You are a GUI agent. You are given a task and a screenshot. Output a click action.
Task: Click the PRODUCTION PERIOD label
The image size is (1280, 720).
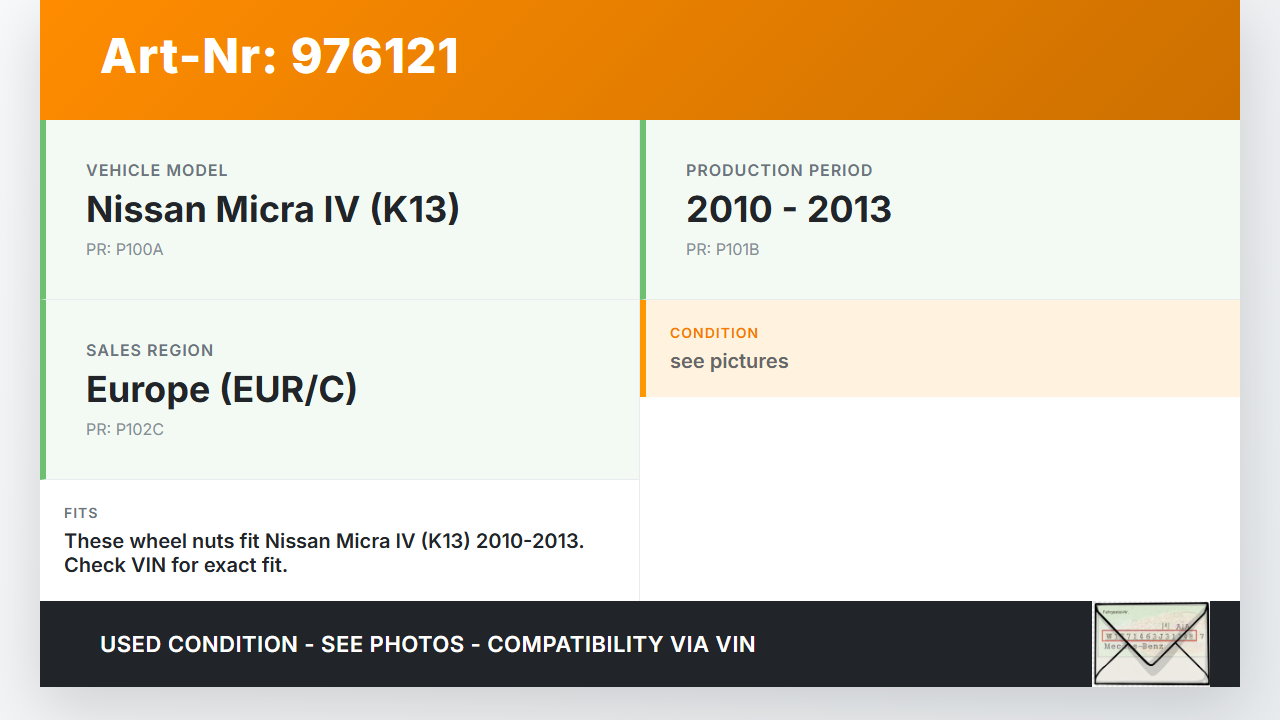[779, 171]
